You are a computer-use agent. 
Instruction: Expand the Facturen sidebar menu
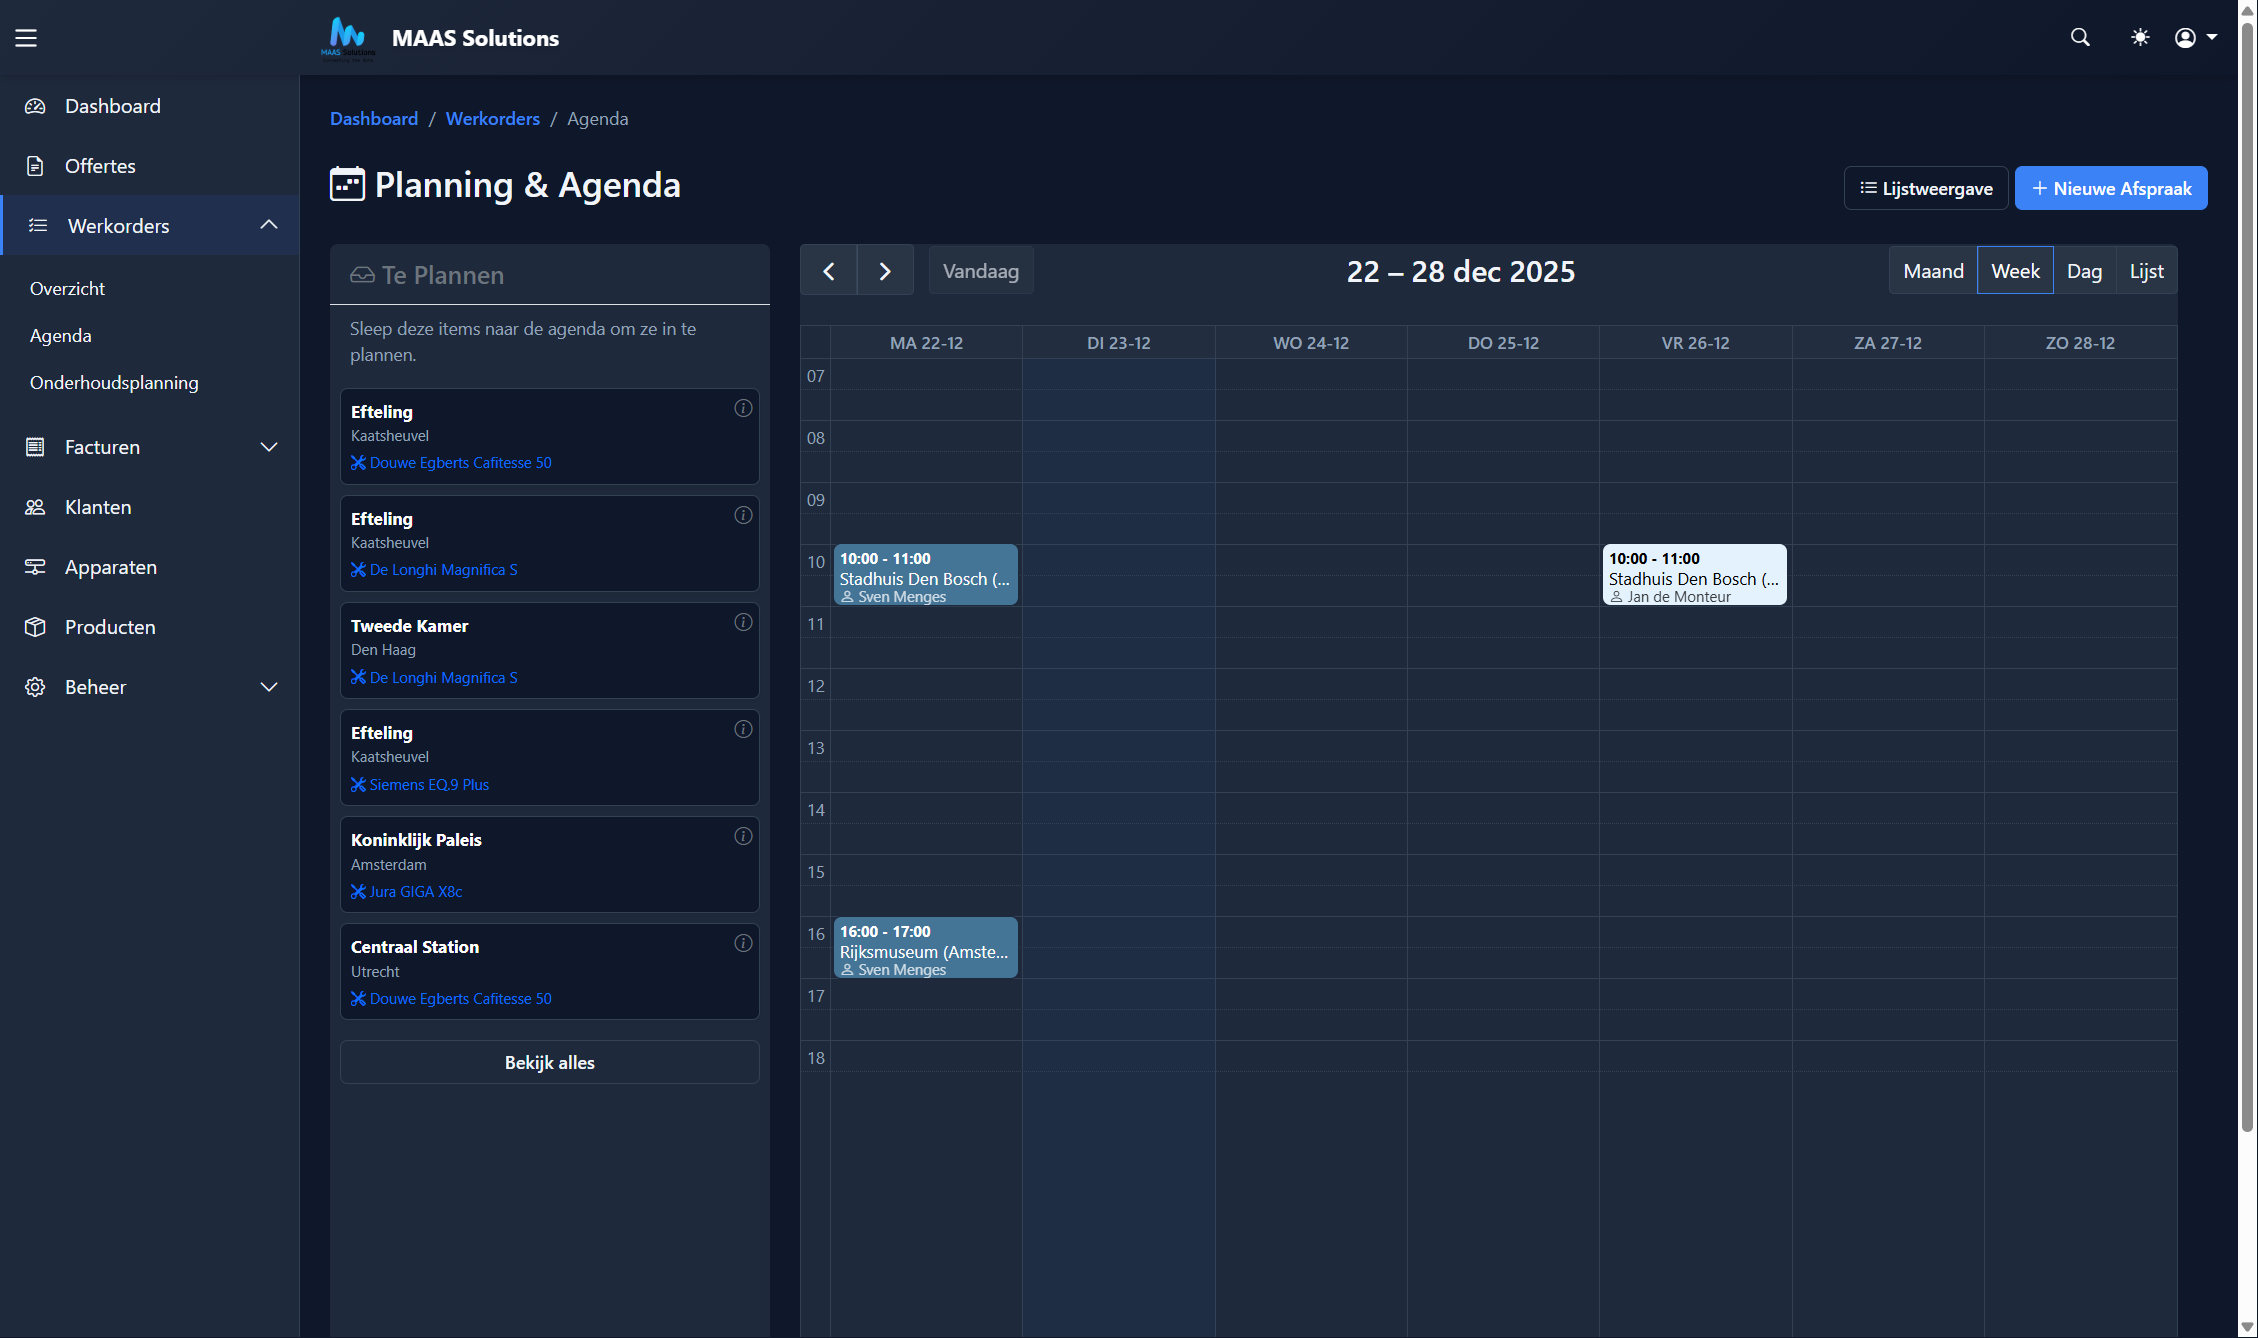point(268,447)
